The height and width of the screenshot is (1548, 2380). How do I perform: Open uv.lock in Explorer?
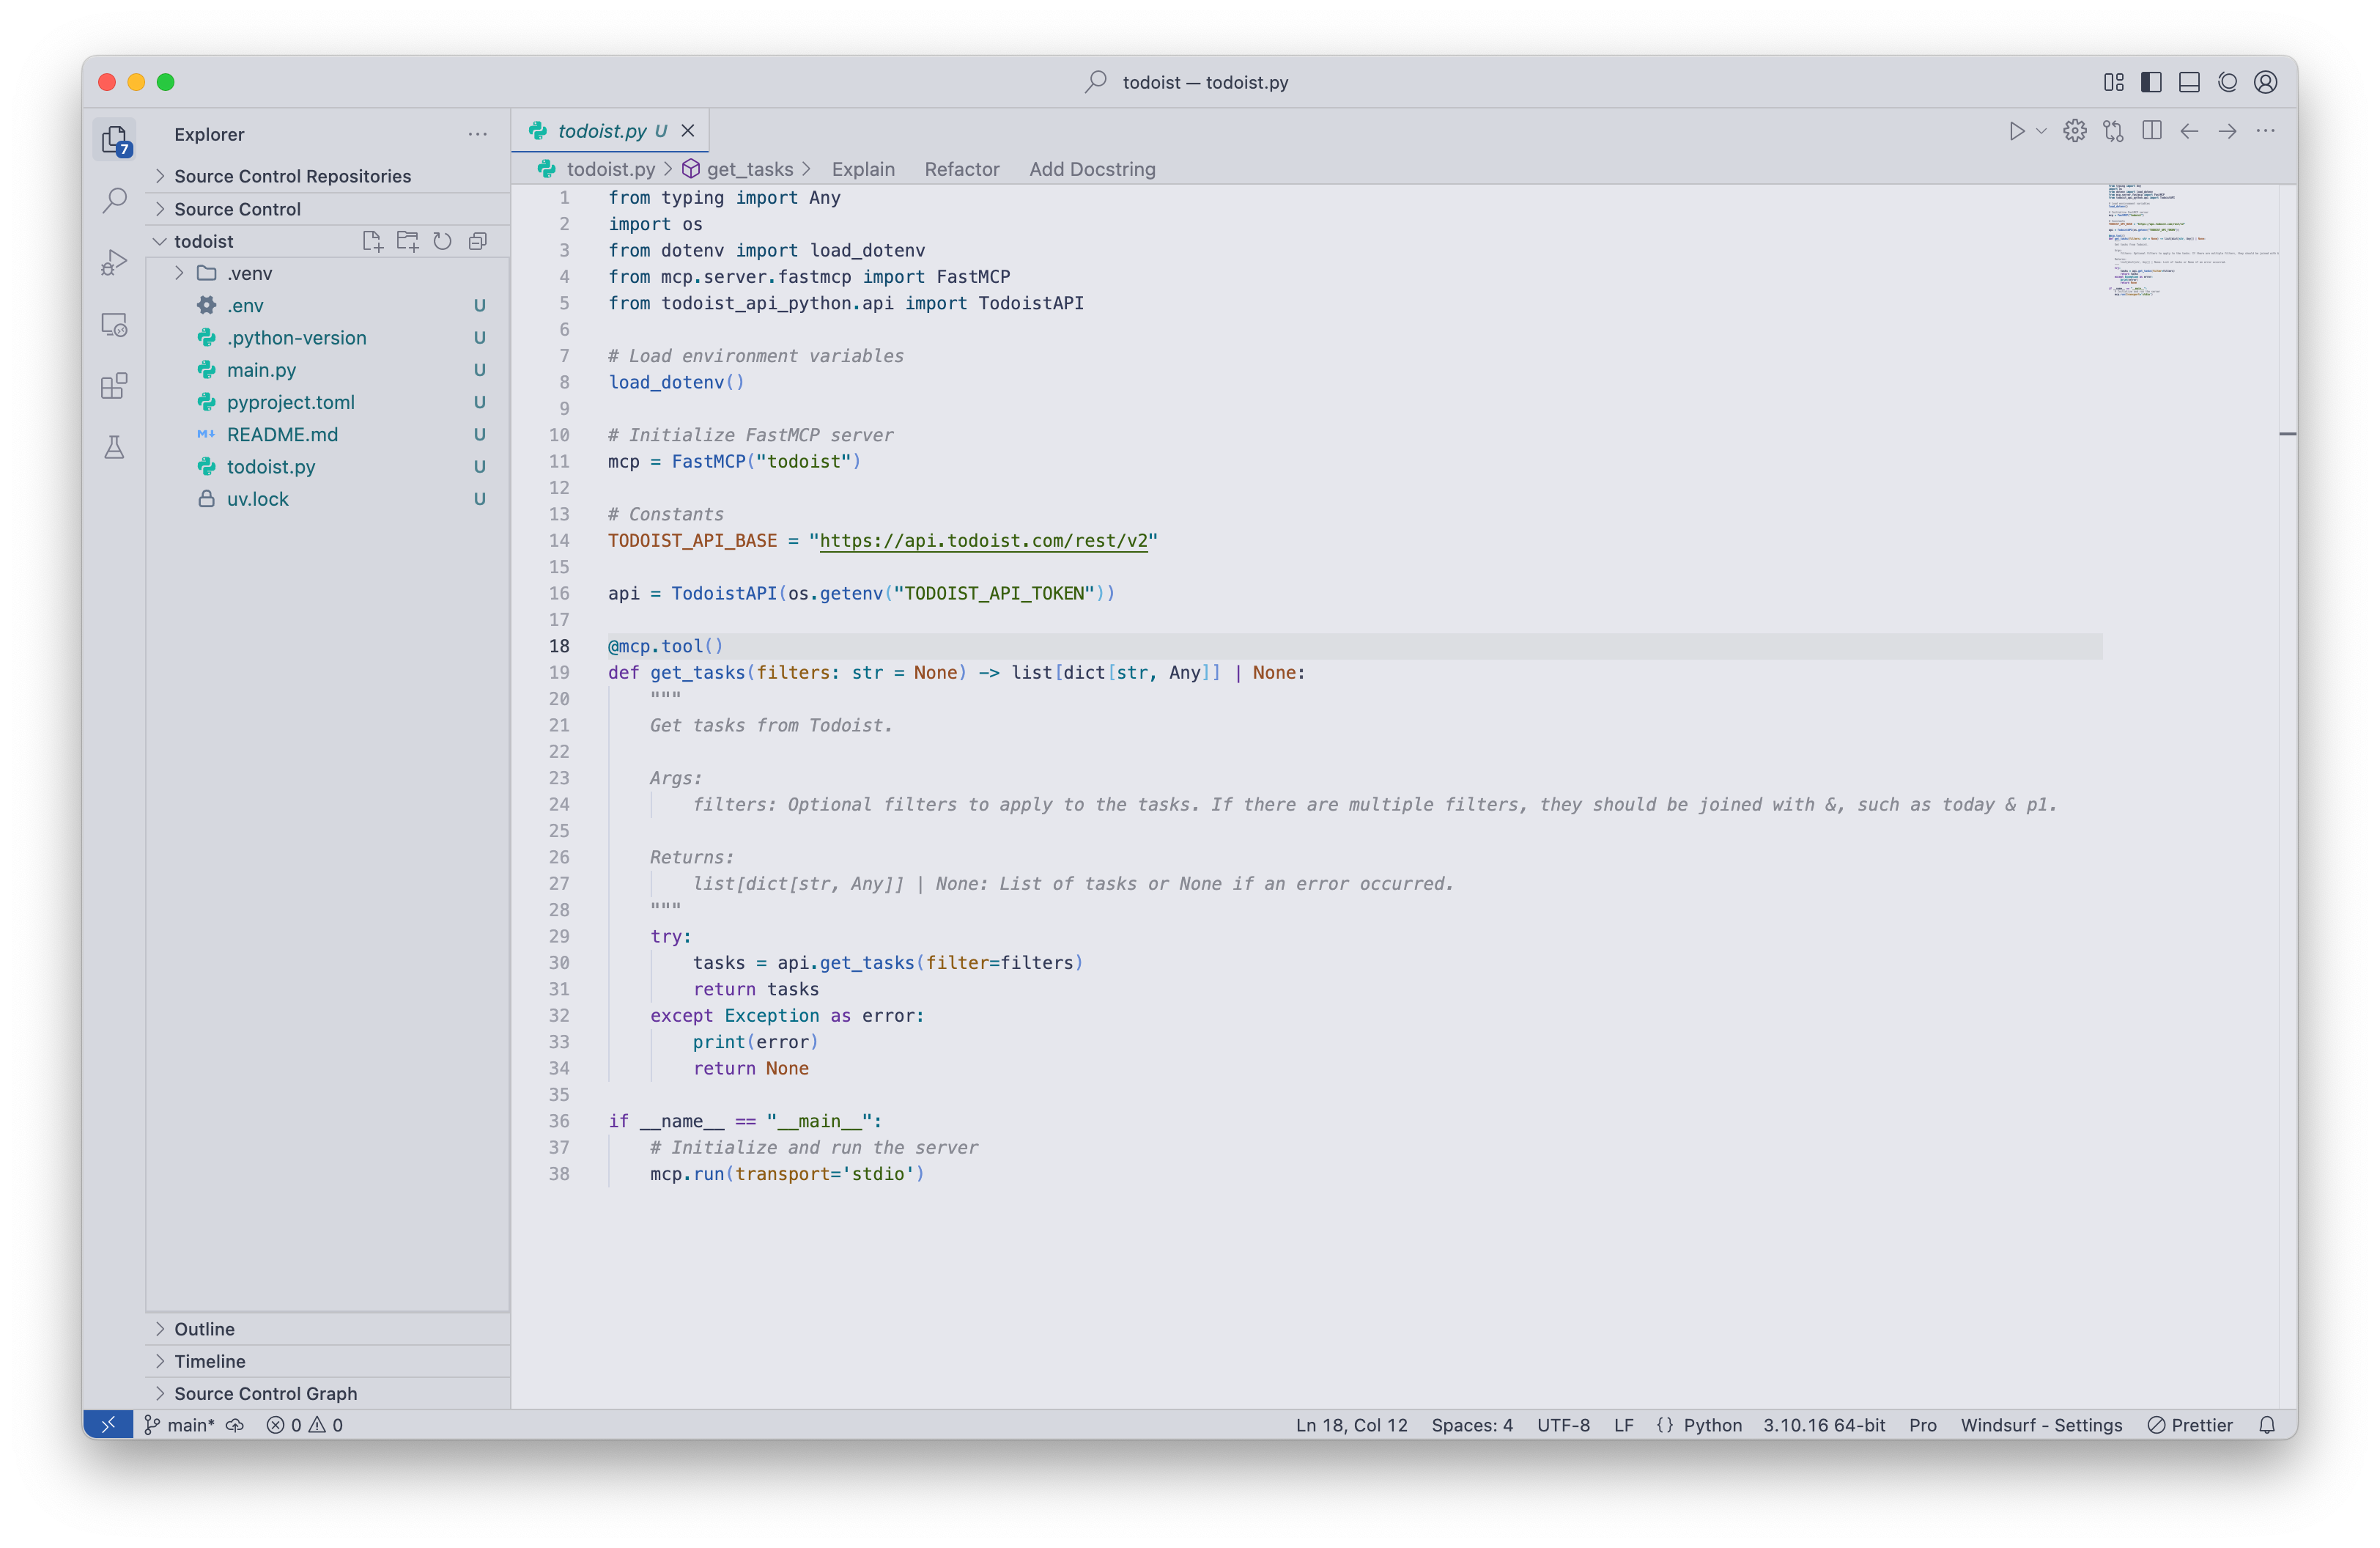(x=328, y=499)
